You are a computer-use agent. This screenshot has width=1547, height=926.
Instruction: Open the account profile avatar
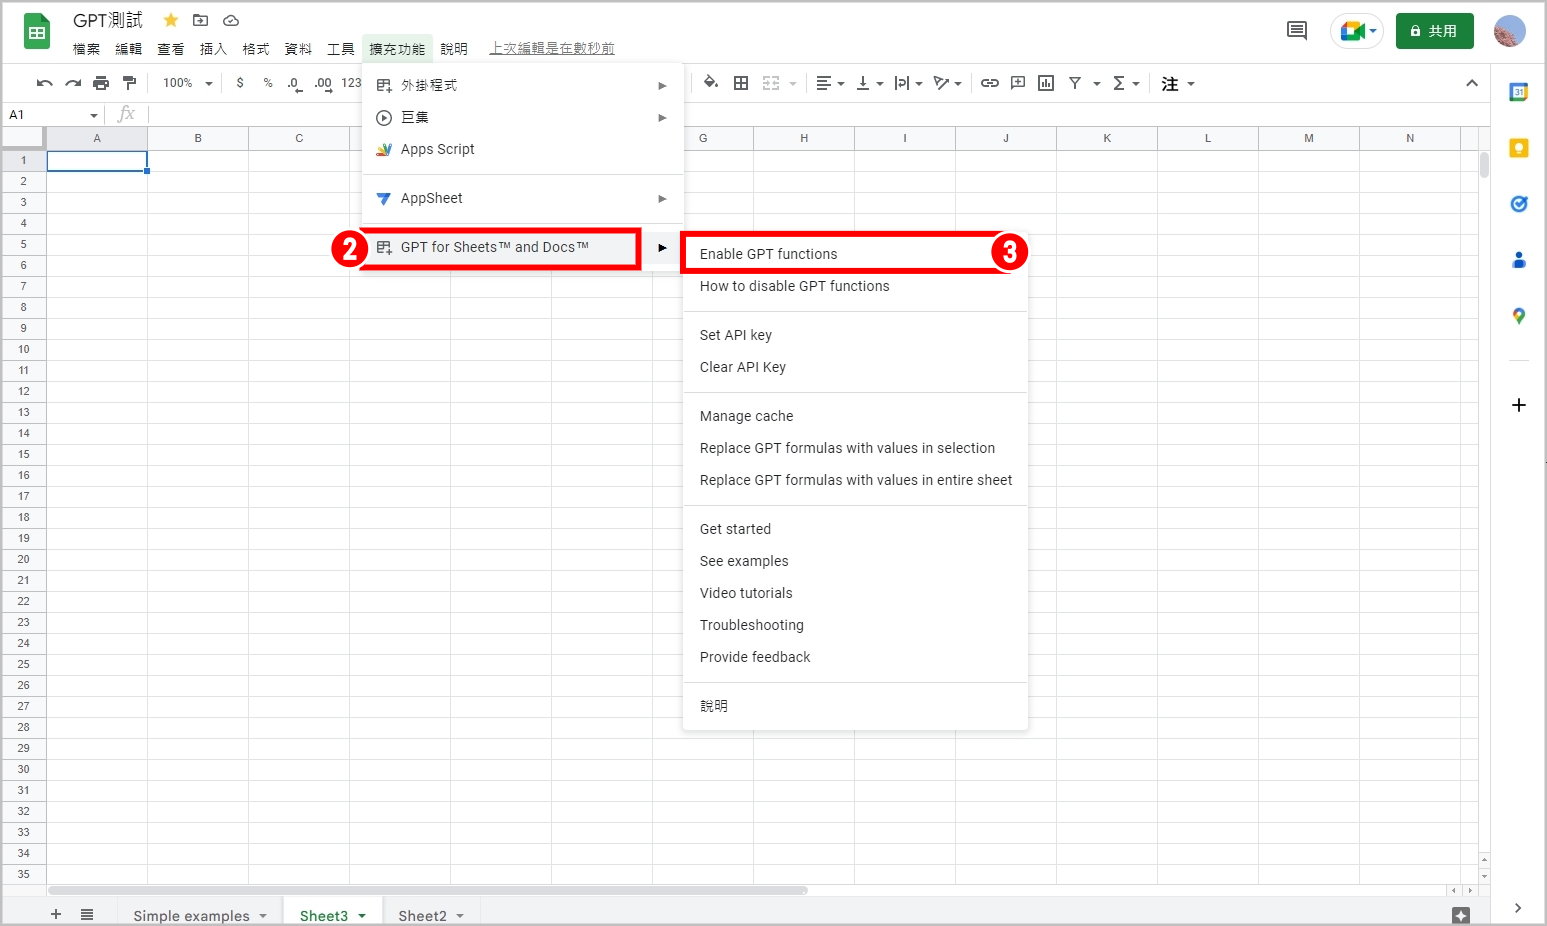point(1510,31)
